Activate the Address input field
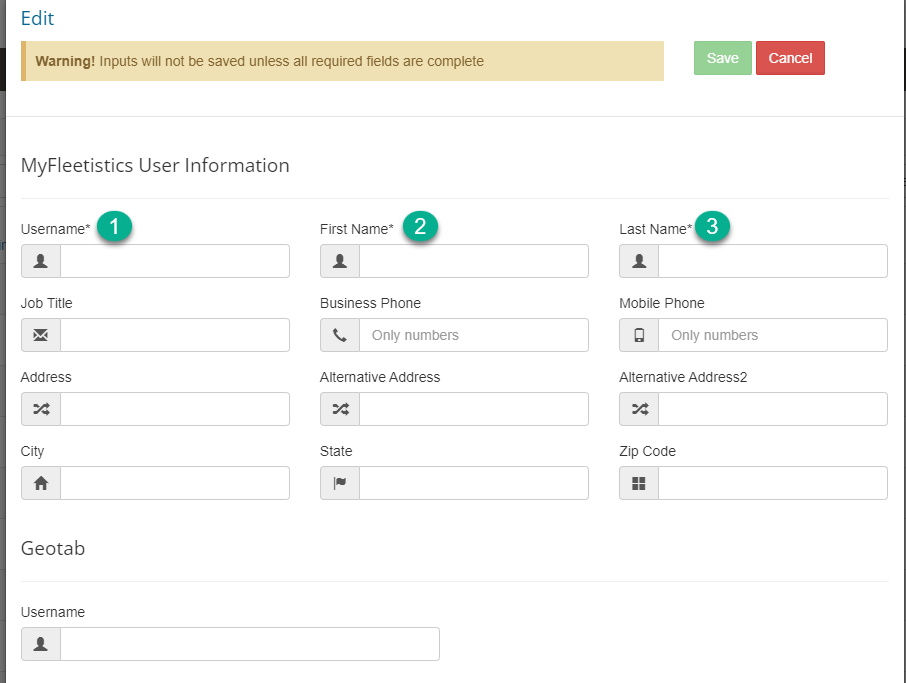906x683 pixels. 175,409
